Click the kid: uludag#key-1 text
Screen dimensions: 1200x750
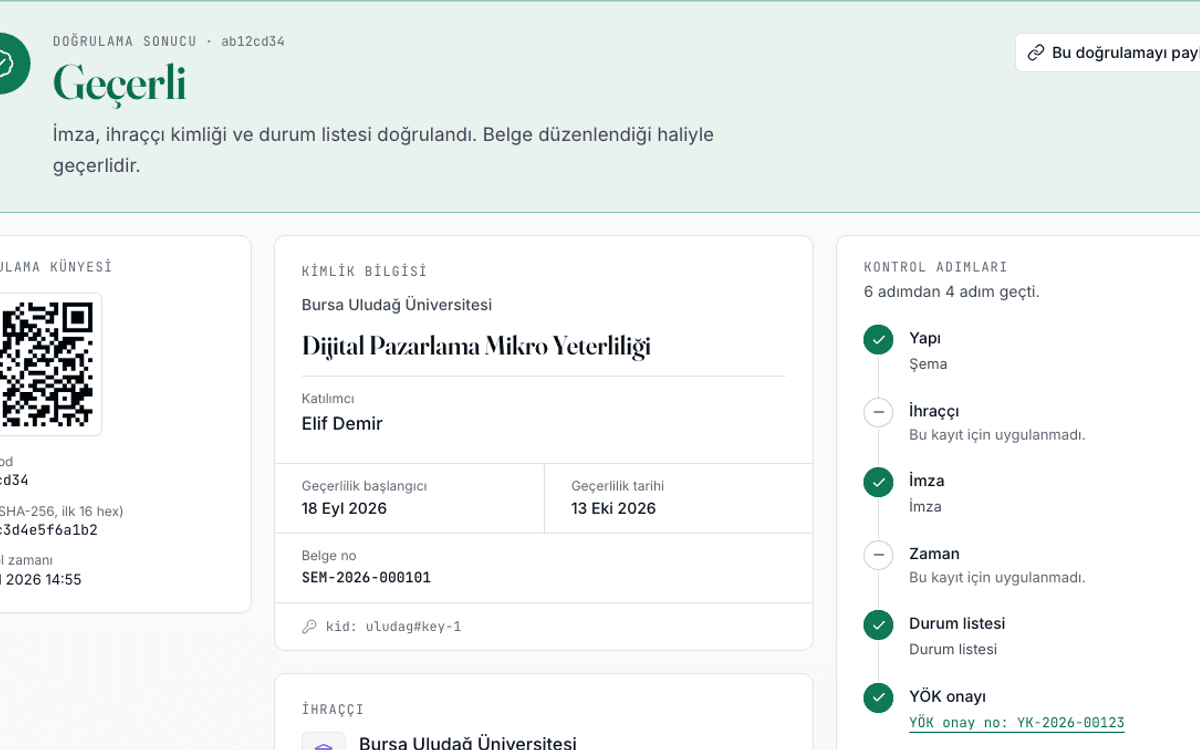point(393,627)
